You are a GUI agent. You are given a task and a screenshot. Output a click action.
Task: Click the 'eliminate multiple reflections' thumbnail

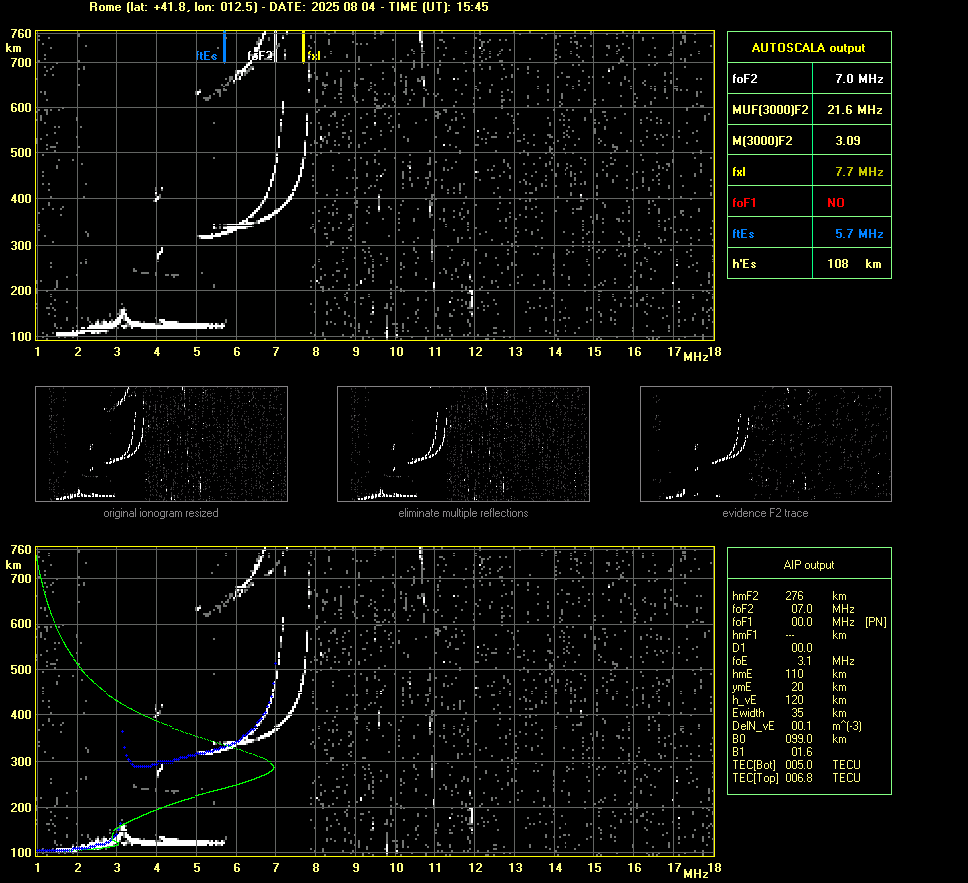(463, 444)
